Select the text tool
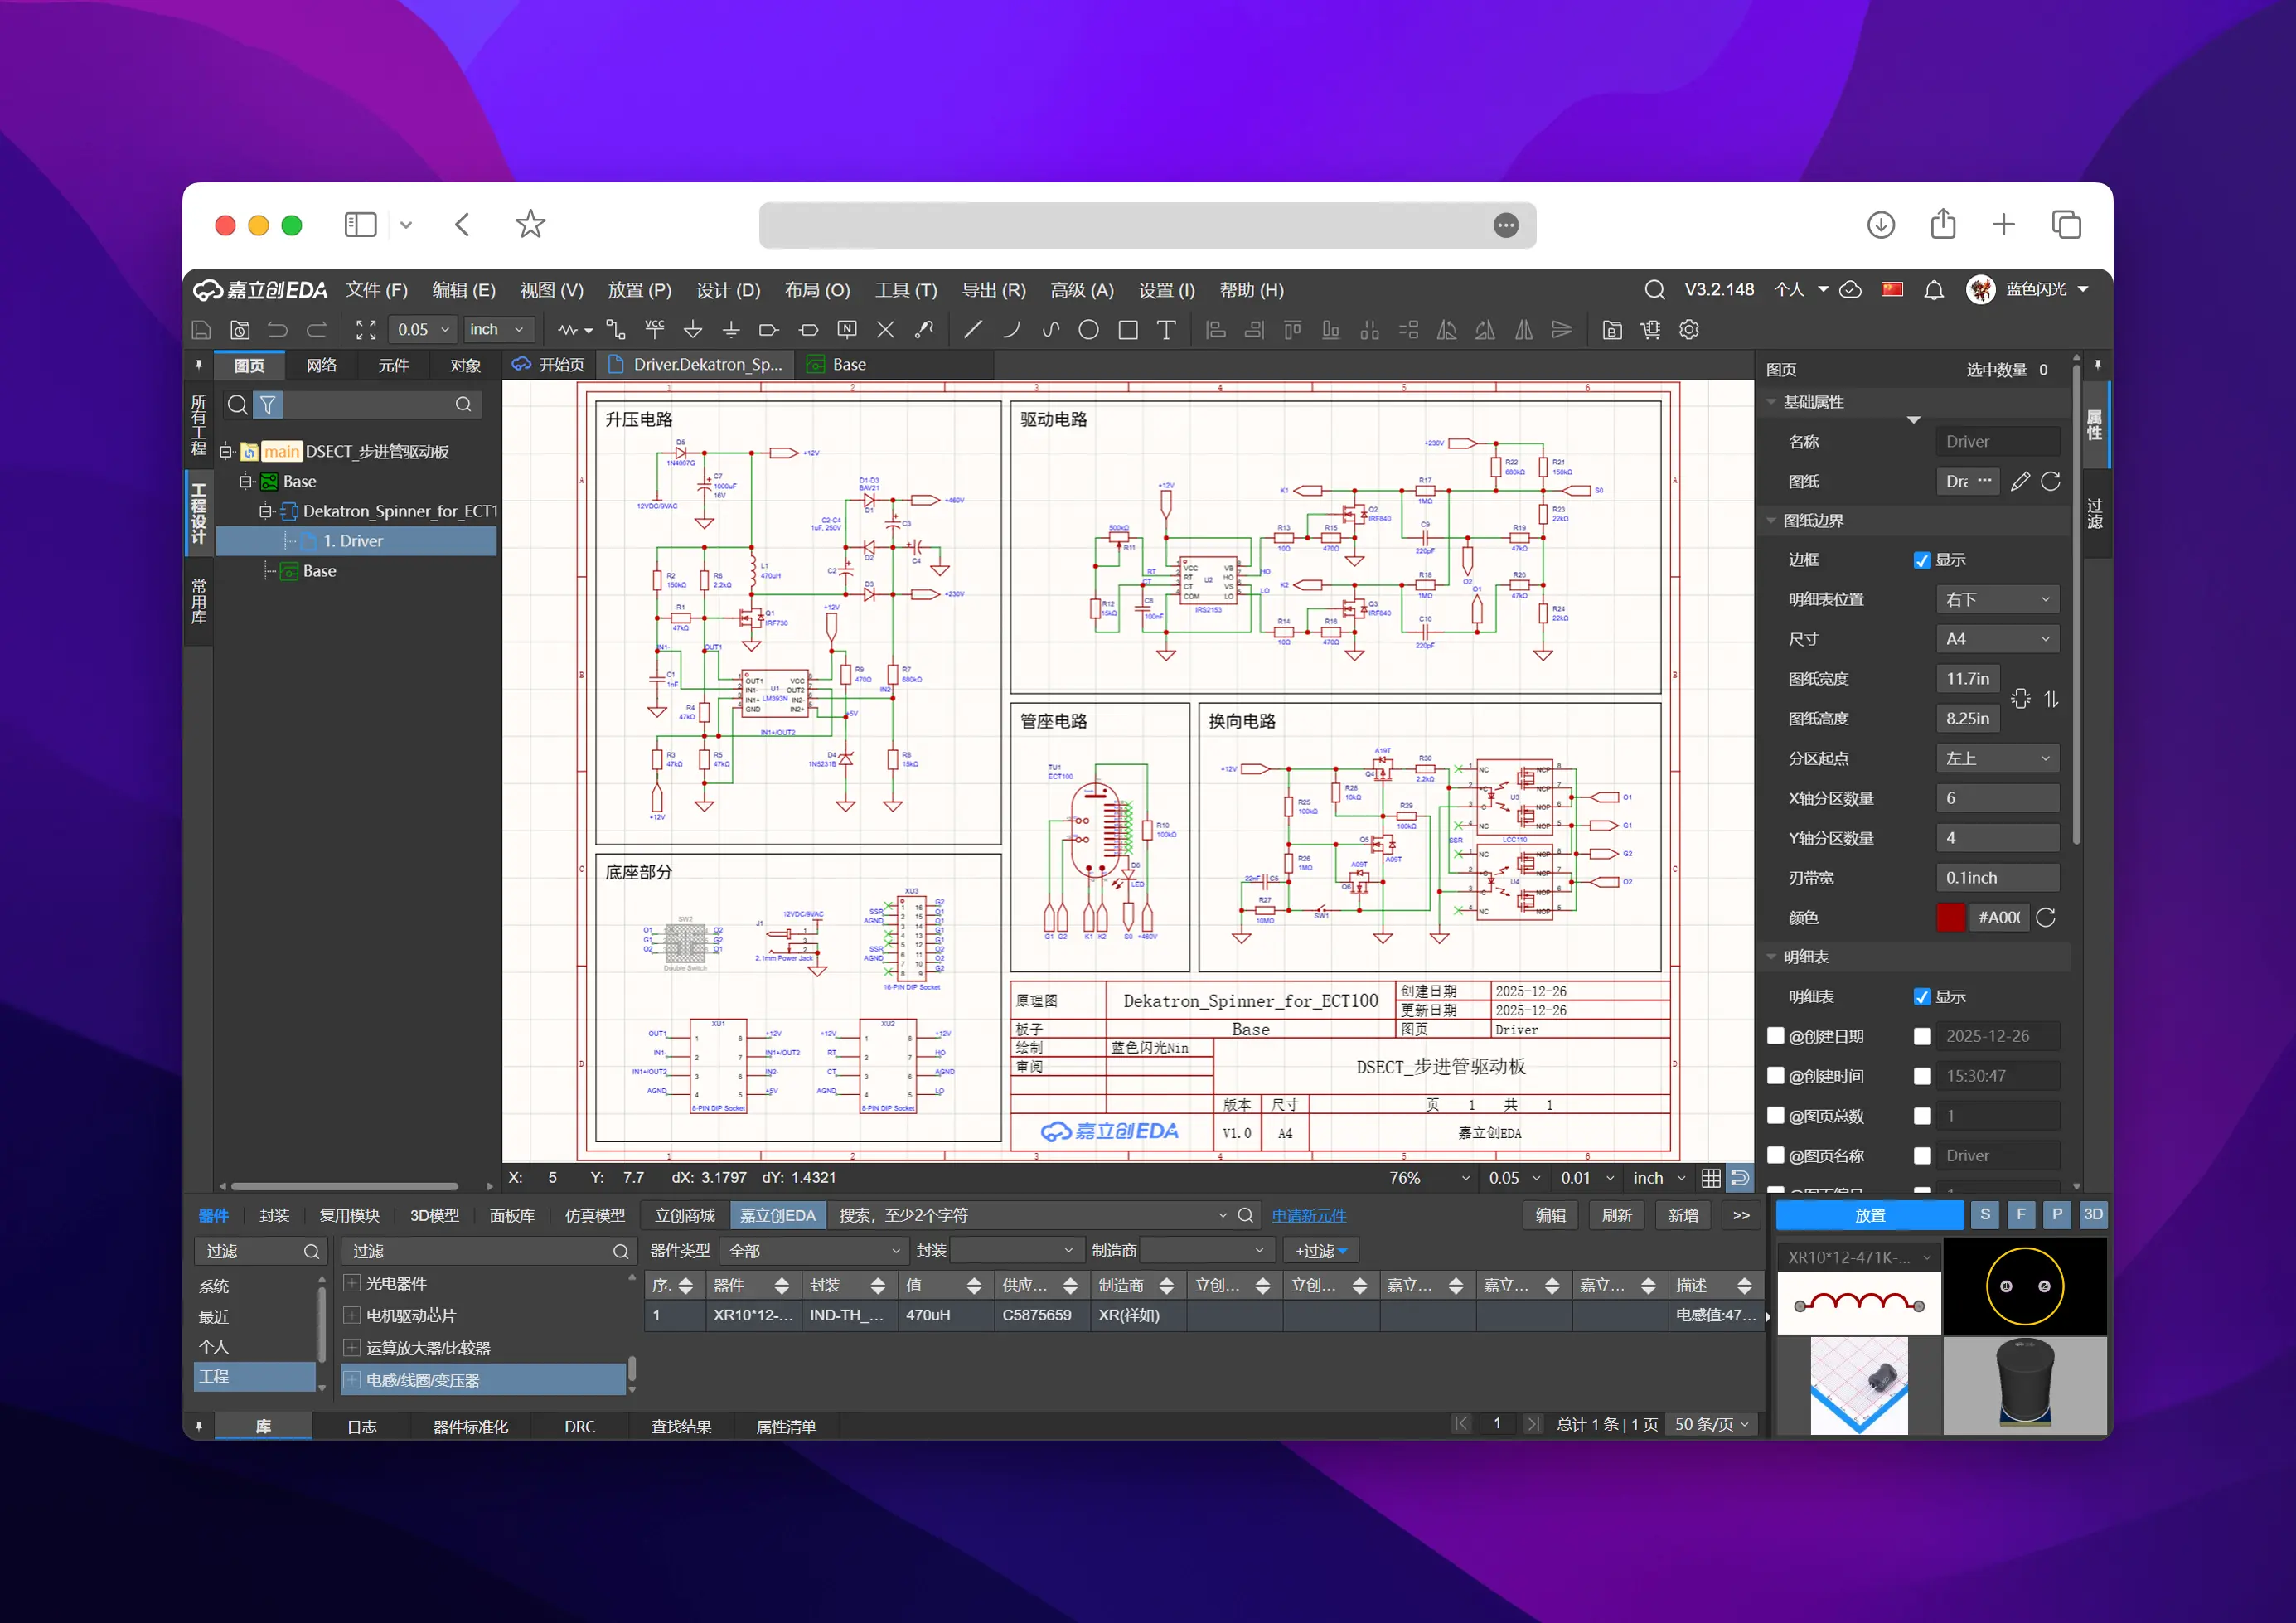2296x1623 pixels. coord(1166,330)
